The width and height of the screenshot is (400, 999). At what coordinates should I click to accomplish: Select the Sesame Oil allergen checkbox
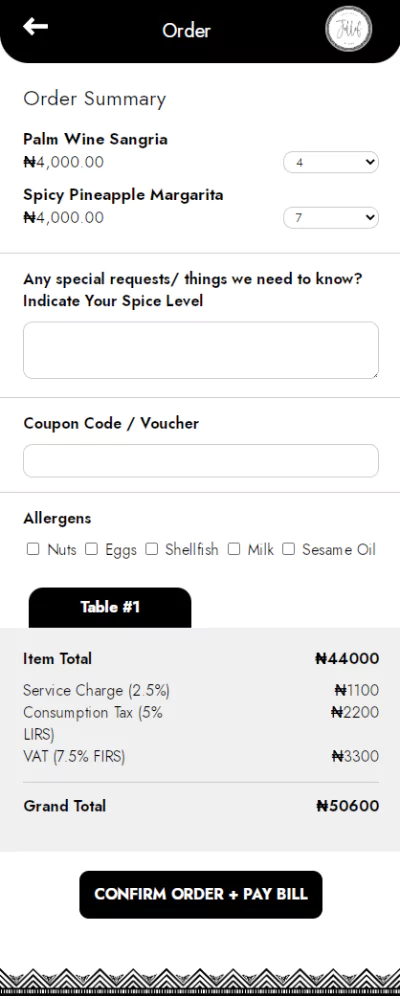(x=289, y=549)
